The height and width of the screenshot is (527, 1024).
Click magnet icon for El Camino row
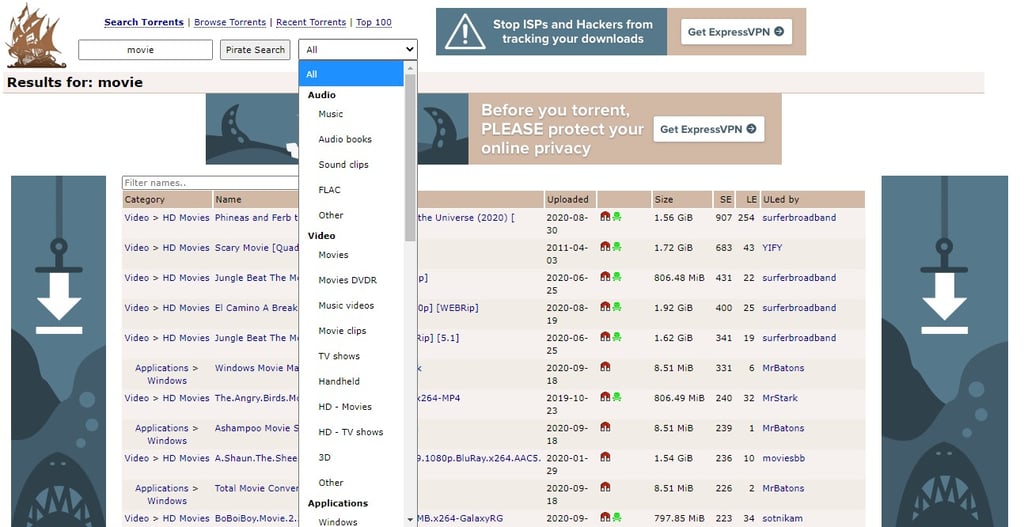click(x=605, y=307)
